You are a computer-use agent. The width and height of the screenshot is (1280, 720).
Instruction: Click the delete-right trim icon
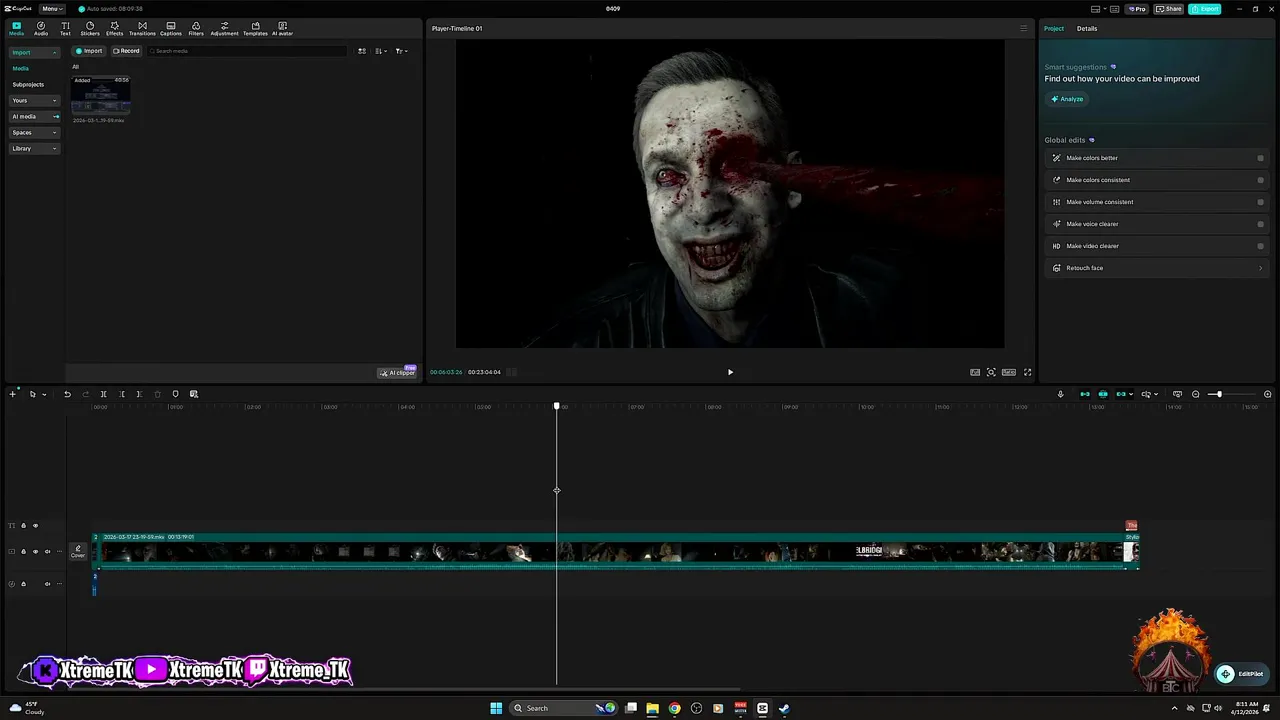pos(139,394)
